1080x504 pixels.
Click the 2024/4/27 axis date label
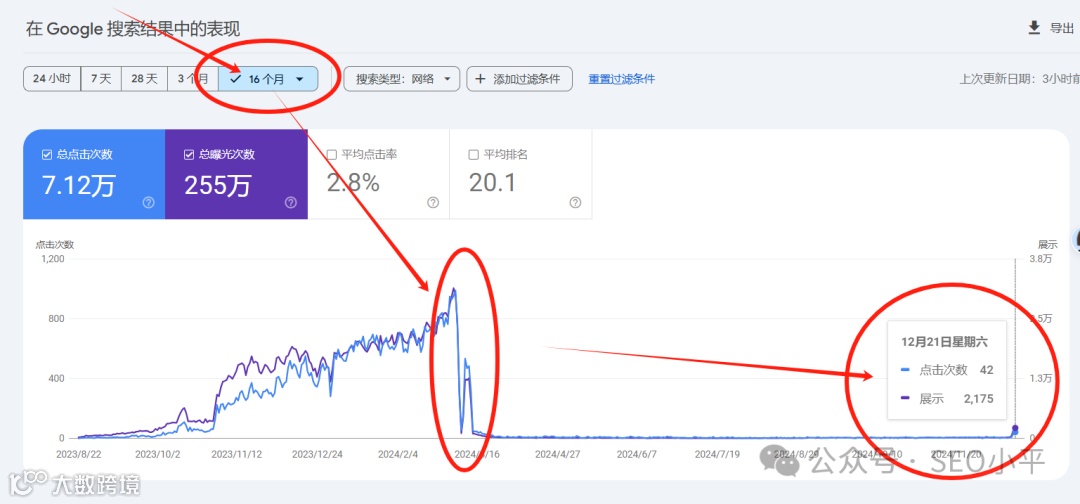(559, 454)
